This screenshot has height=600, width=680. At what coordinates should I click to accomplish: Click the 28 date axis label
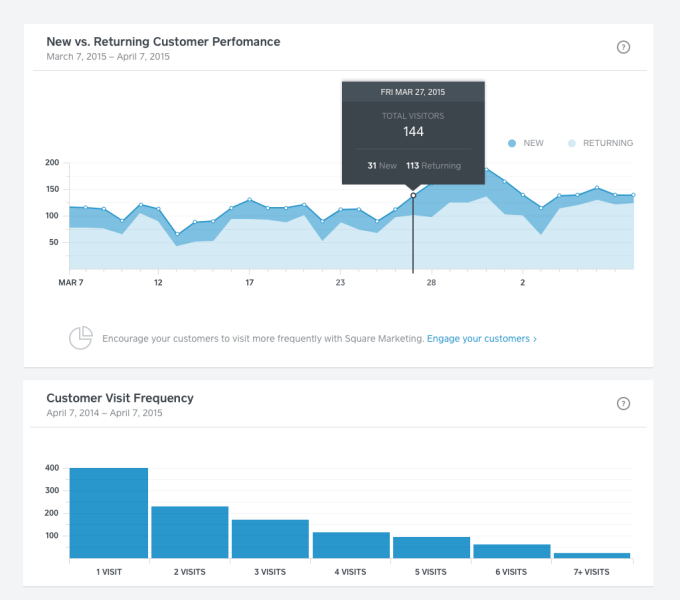pyautogui.click(x=431, y=283)
